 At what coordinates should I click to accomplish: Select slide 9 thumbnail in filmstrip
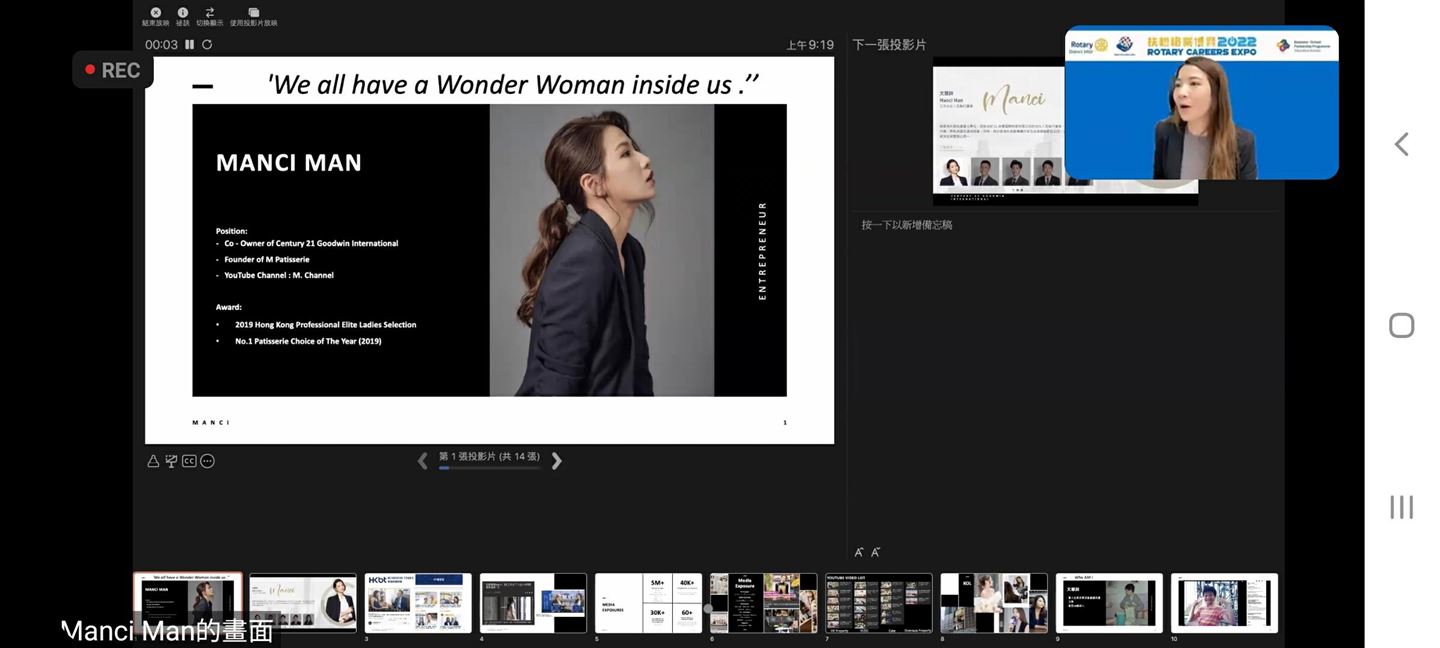coord(1109,603)
